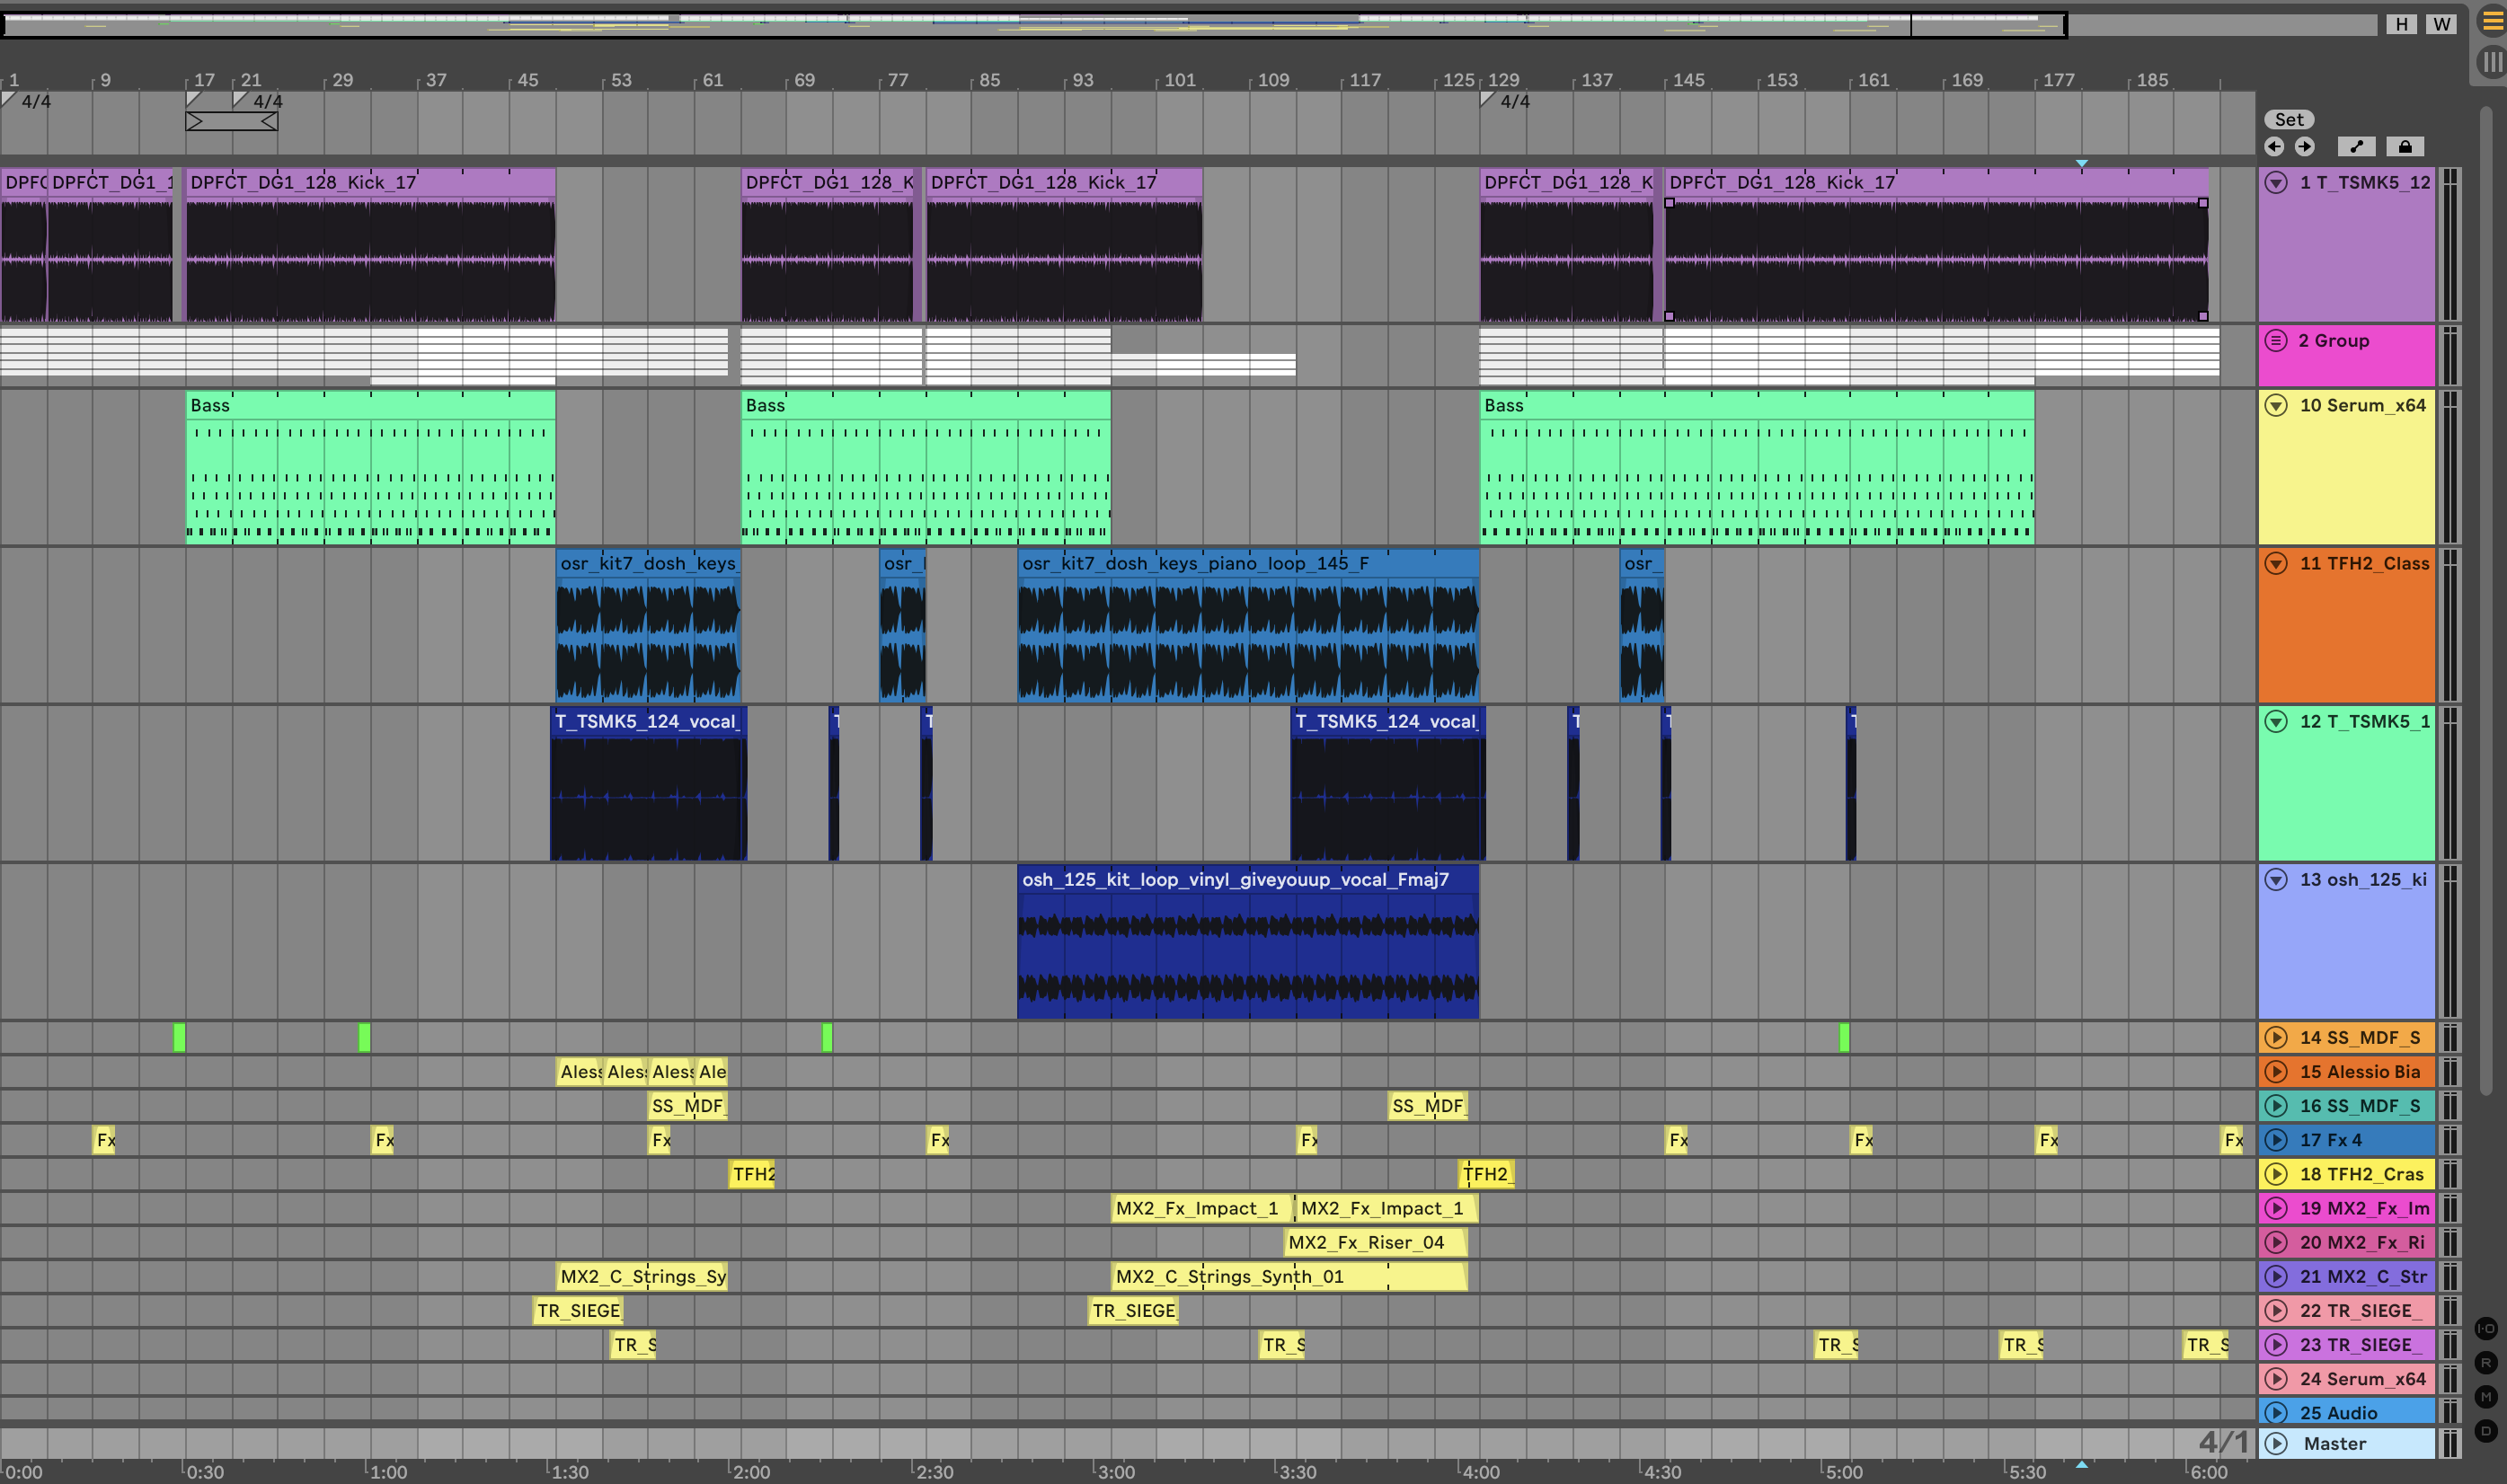Click the 17 Fx 4 track title
The width and height of the screenshot is (2507, 1484).
(2330, 1139)
